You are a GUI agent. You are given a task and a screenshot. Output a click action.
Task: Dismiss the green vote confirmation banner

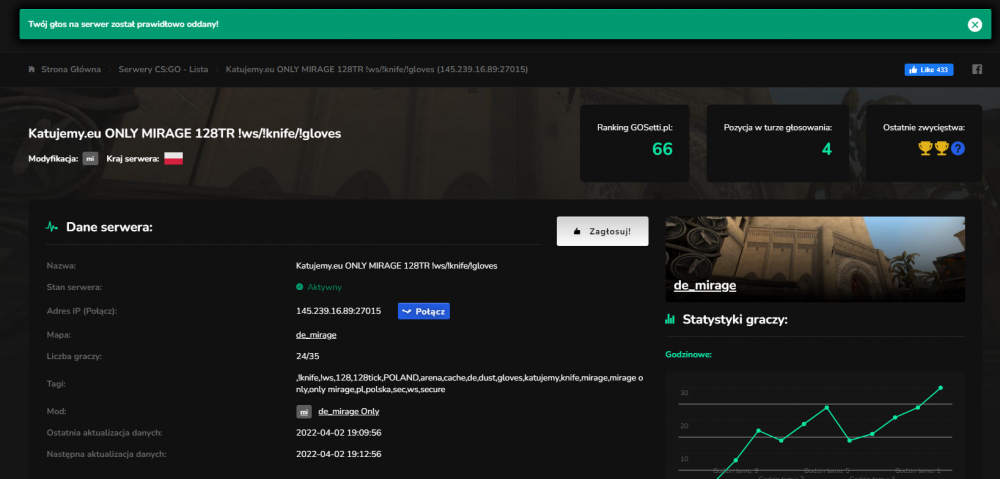click(x=974, y=25)
